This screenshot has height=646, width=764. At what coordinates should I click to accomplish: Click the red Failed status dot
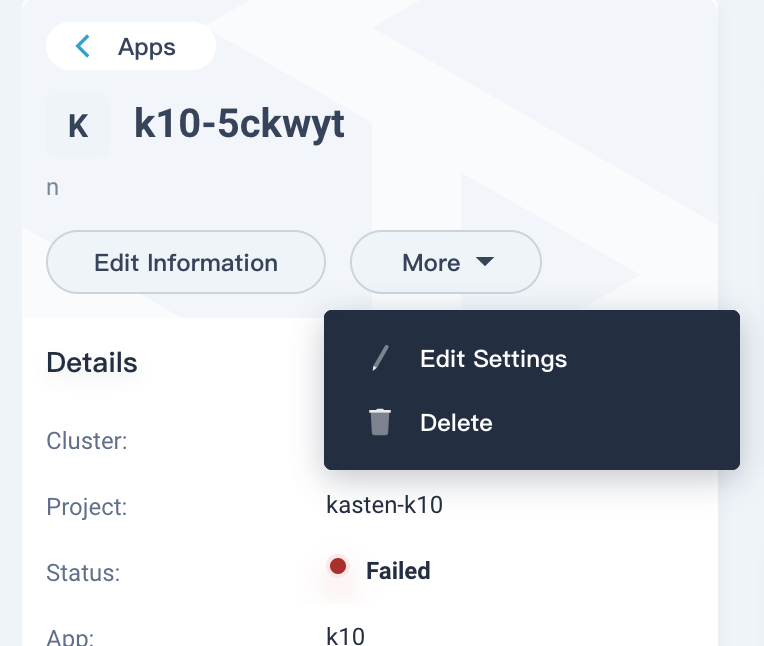pyautogui.click(x=338, y=567)
